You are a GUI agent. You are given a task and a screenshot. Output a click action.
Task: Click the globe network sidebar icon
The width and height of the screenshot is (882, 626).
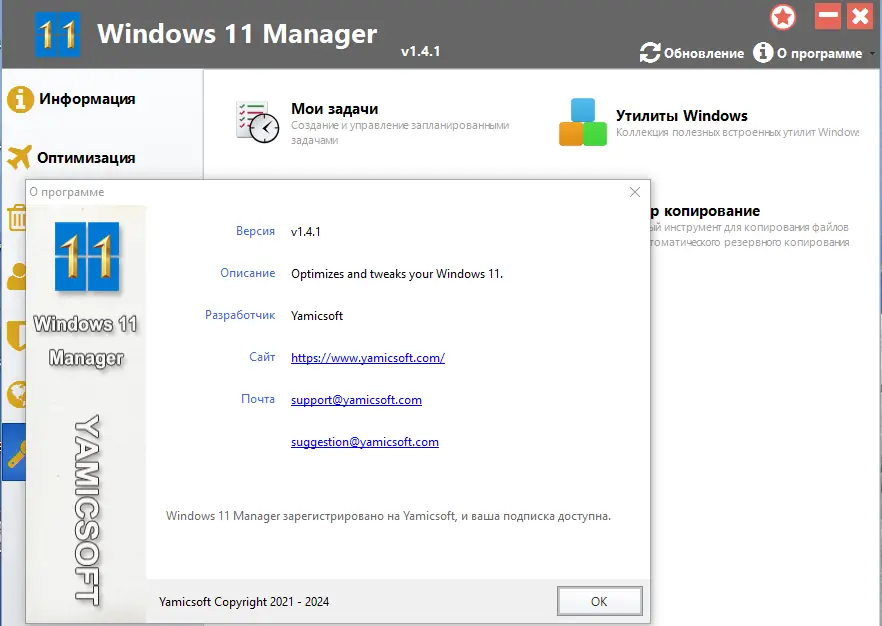17,394
